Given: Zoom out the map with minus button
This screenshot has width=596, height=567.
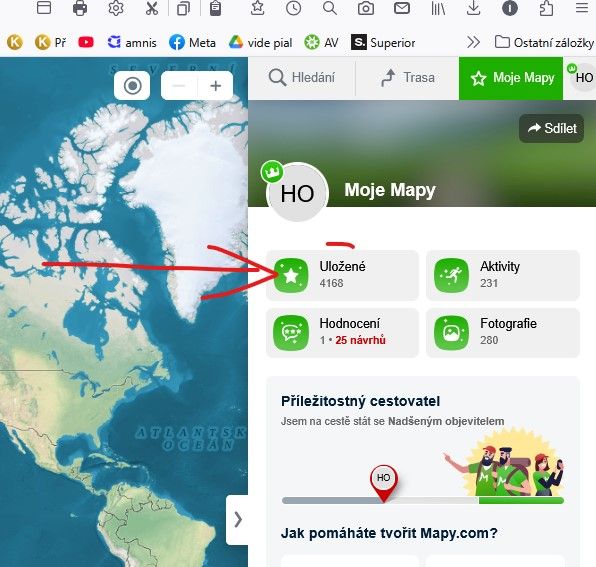Looking at the screenshot, I should tap(179, 86).
